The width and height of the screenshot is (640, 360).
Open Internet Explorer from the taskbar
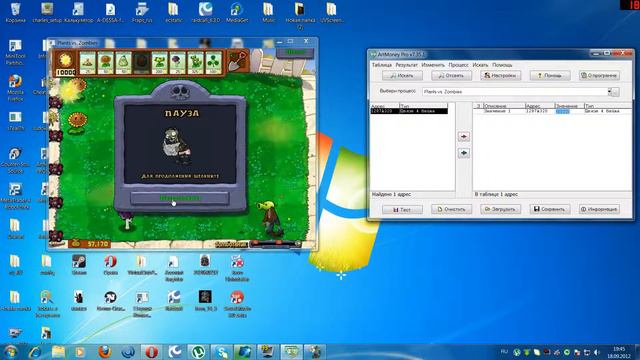click(x=35, y=352)
